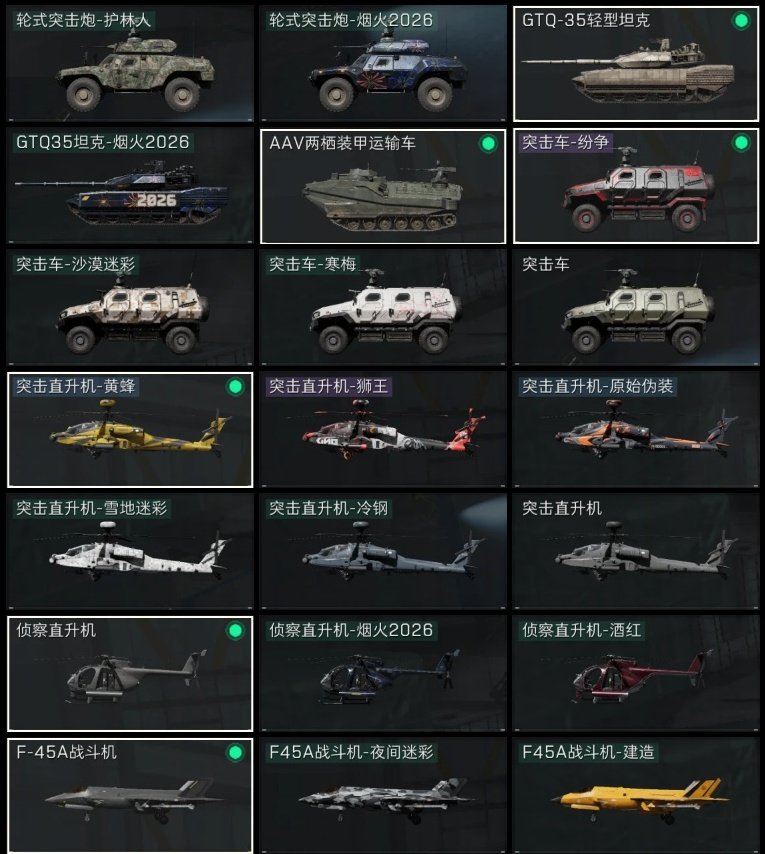Click the green dot on 突击直升机-黄蜂
Image resolution: width=765 pixels, height=854 pixels.
tap(235, 387)
